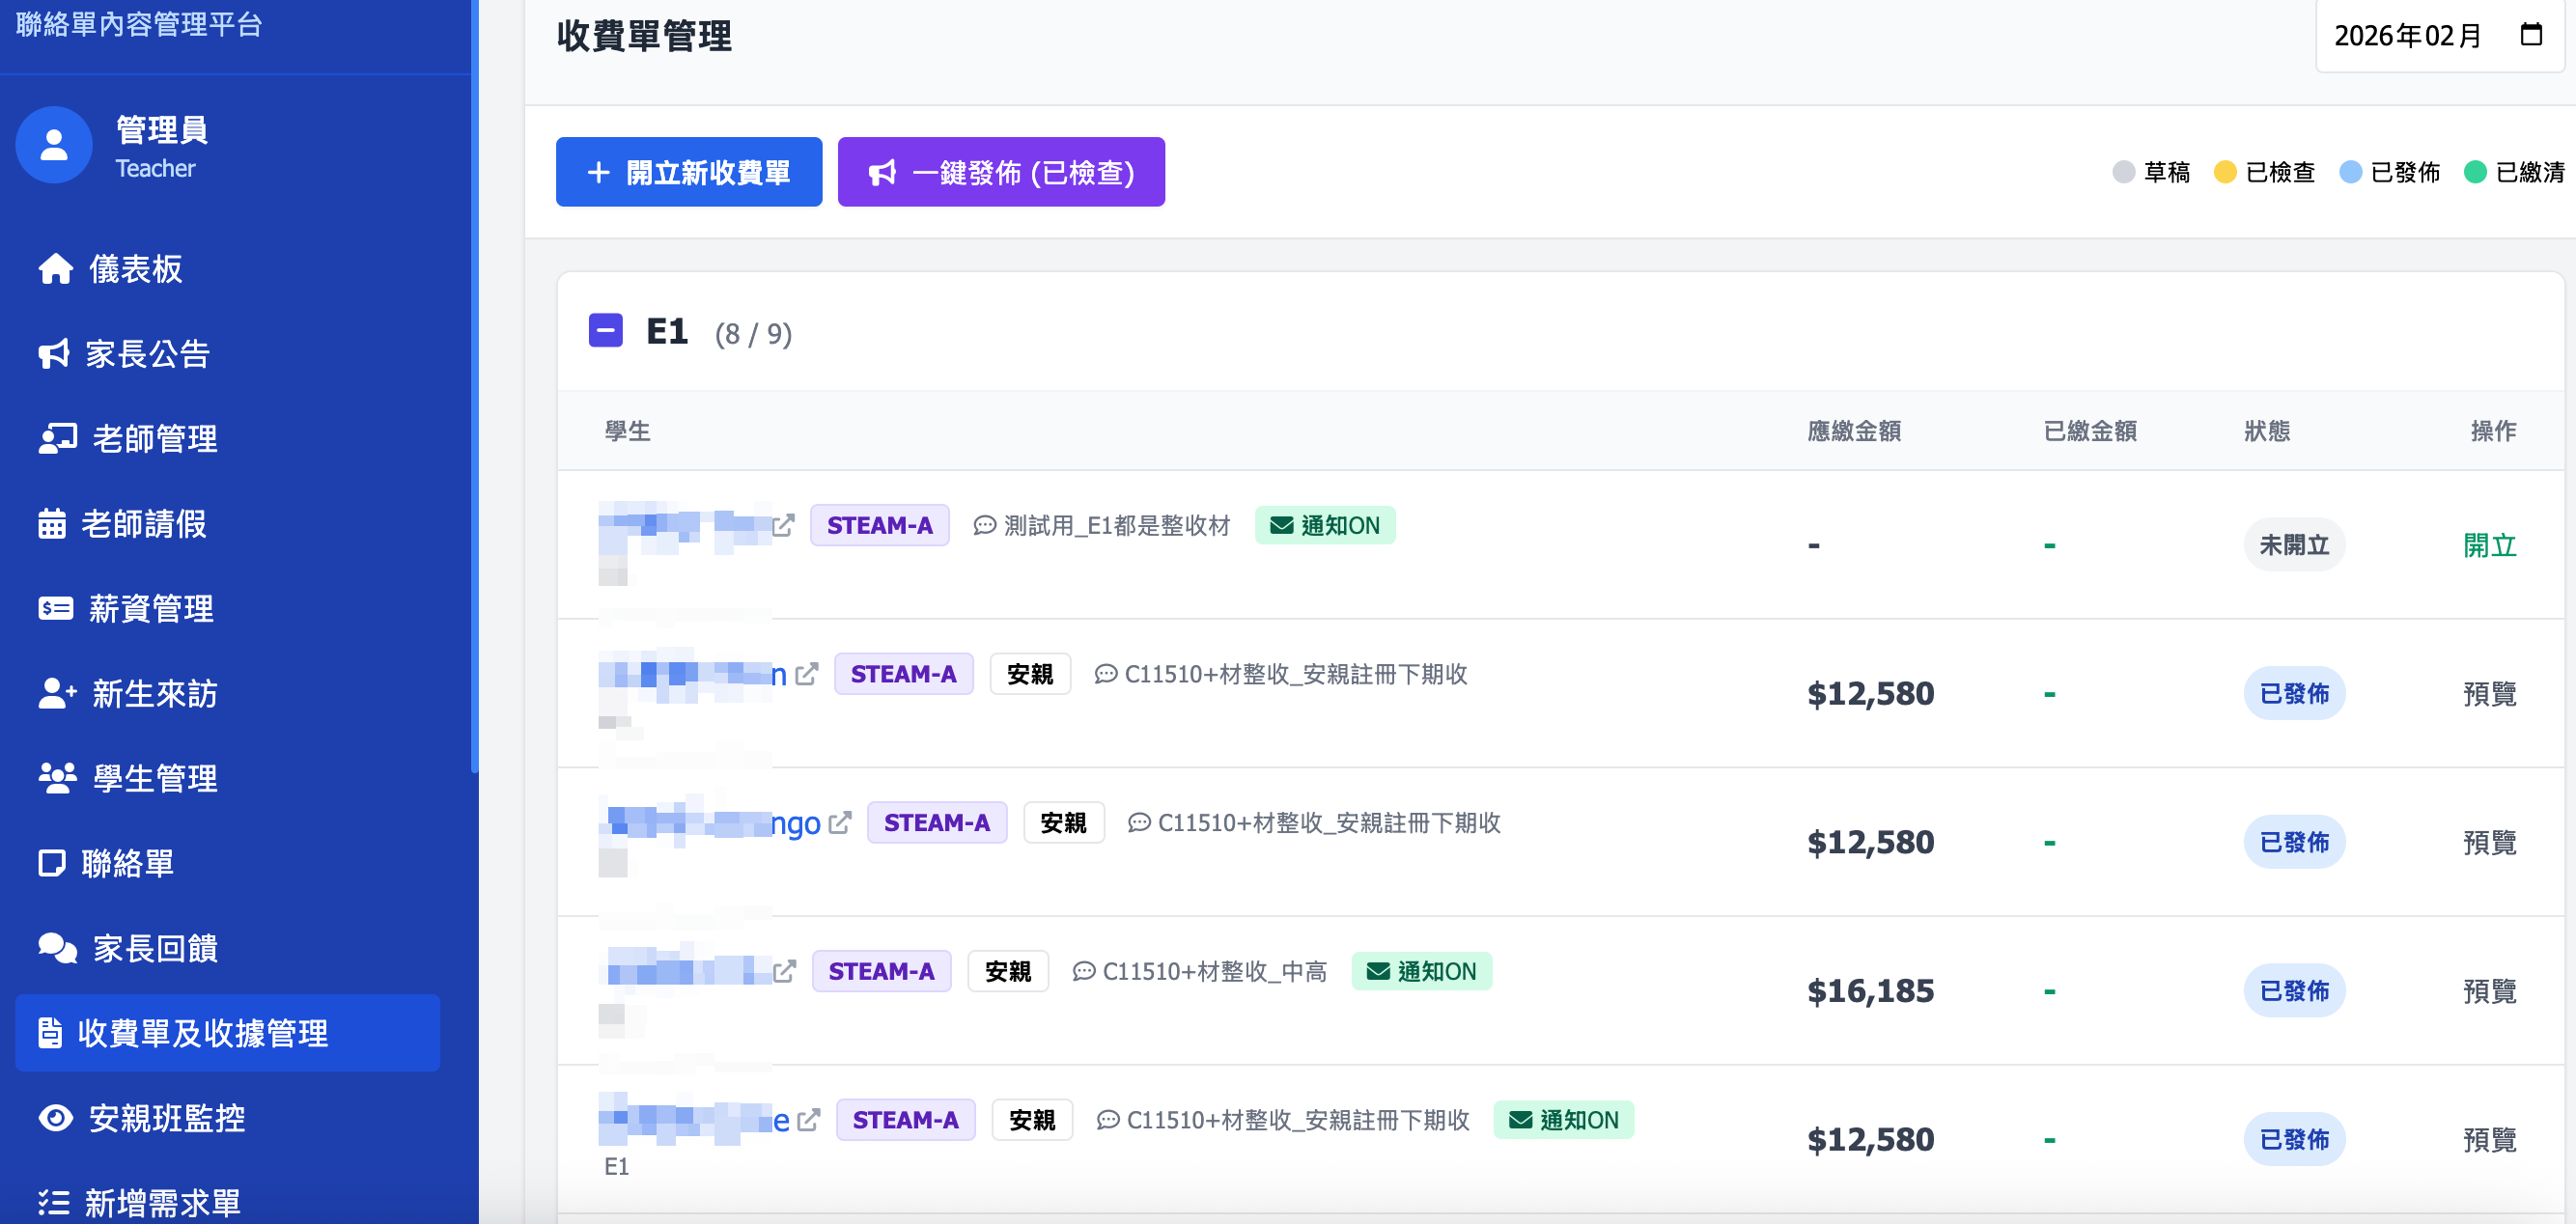This screenshot has width=2576, height=1224.
Task: Open external link icon in 測試用_E1 row
Action: click(x=783, y=525)
